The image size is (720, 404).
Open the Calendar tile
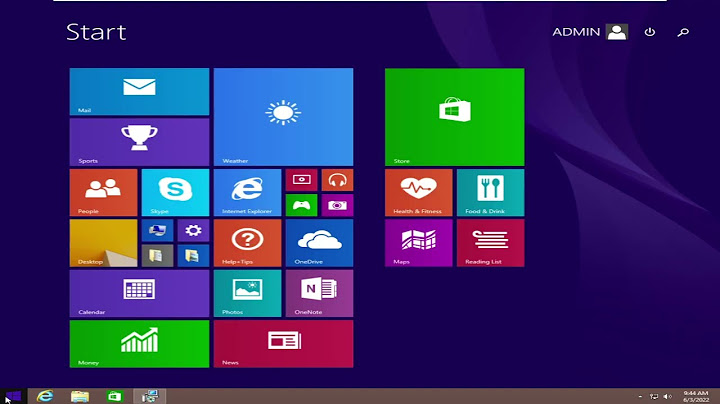[139, 293]
